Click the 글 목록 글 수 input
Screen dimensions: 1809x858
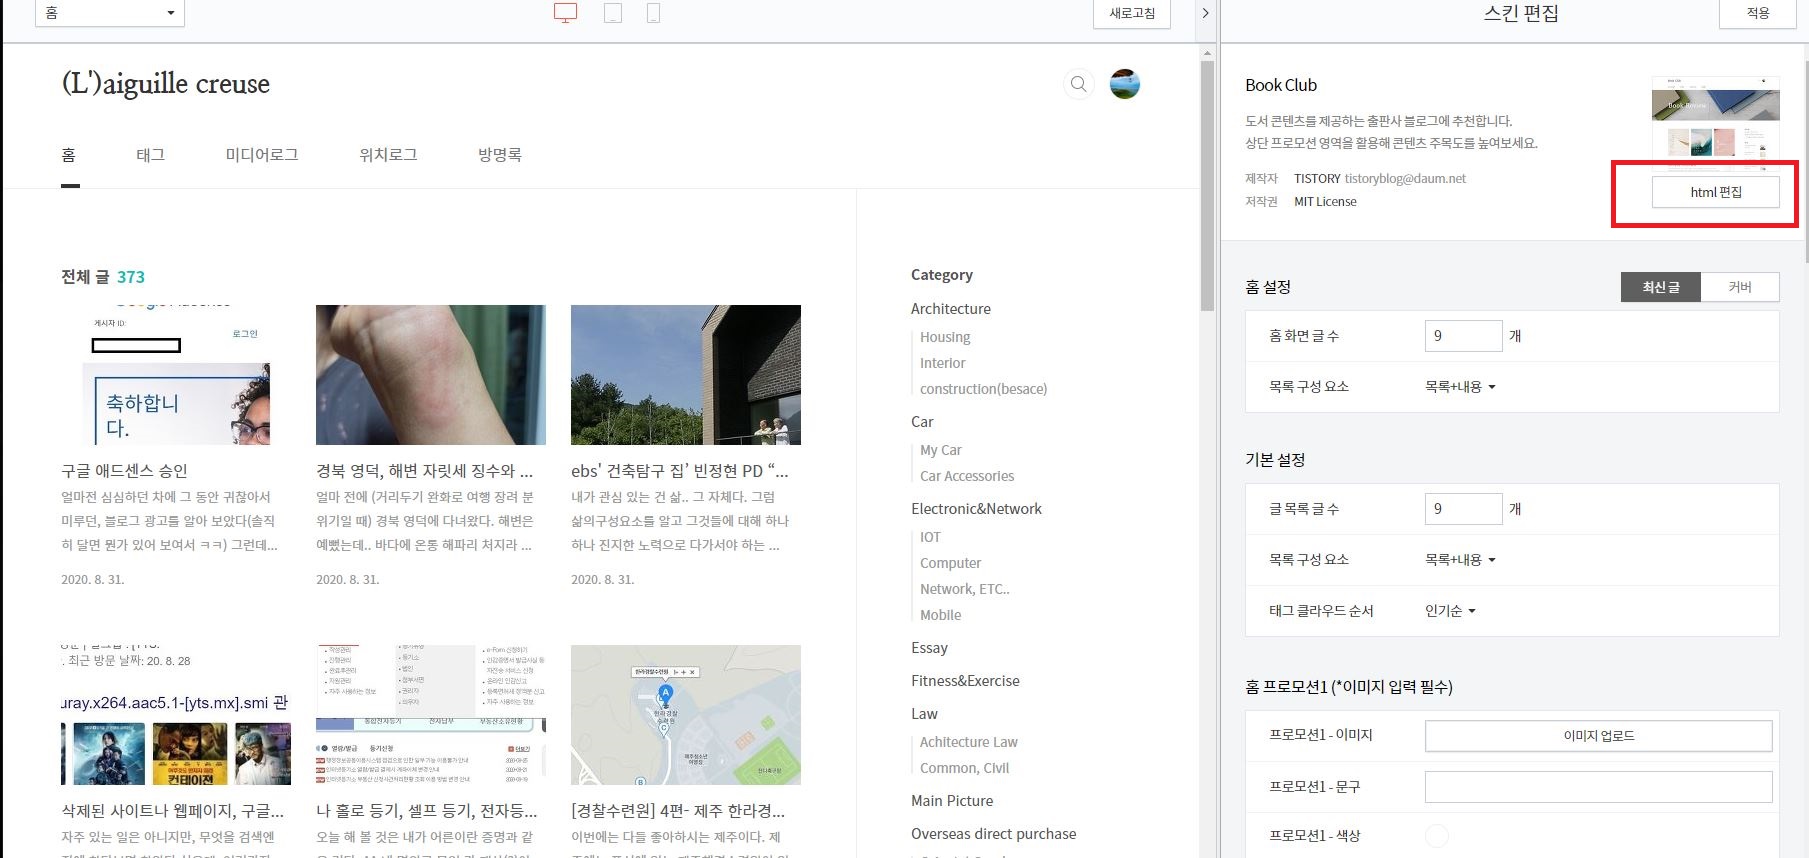(1464, 509)
